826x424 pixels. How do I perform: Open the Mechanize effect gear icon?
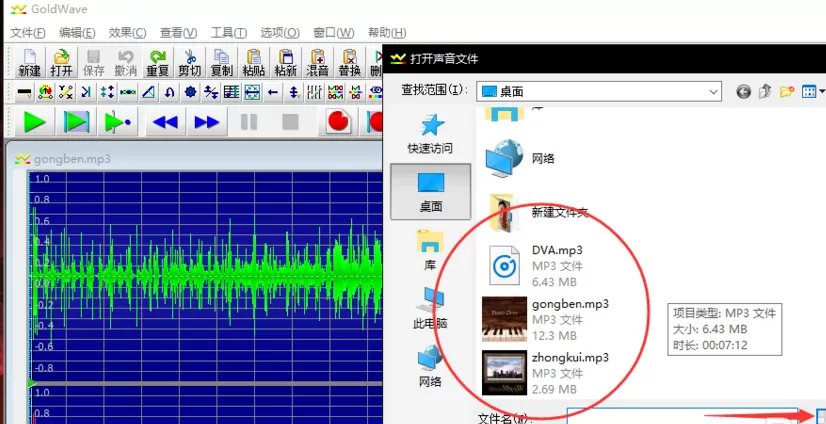tap(190, 93)
